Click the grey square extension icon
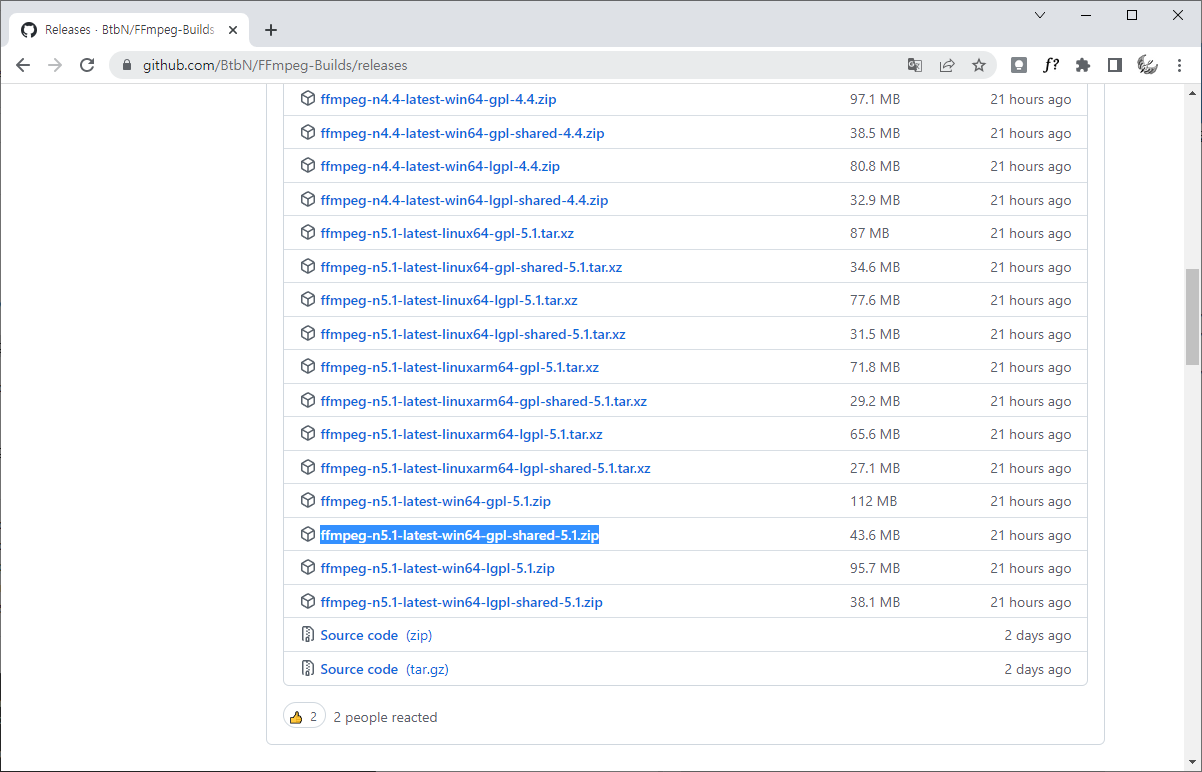 point(1019,65)
